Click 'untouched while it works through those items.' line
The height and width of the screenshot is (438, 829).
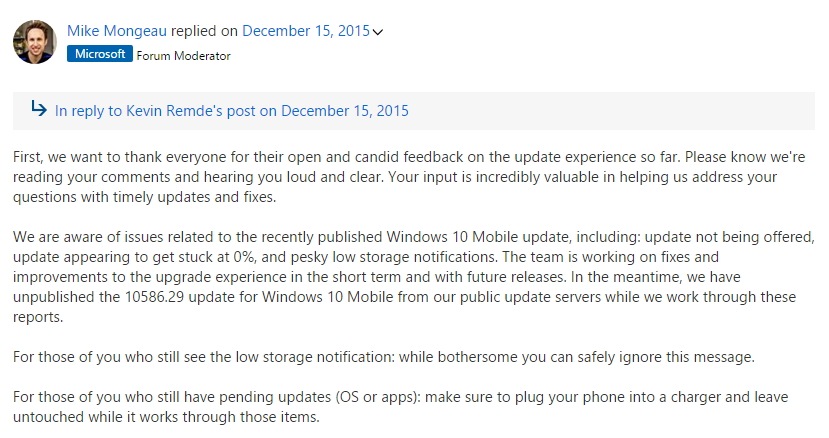(166, 417)
